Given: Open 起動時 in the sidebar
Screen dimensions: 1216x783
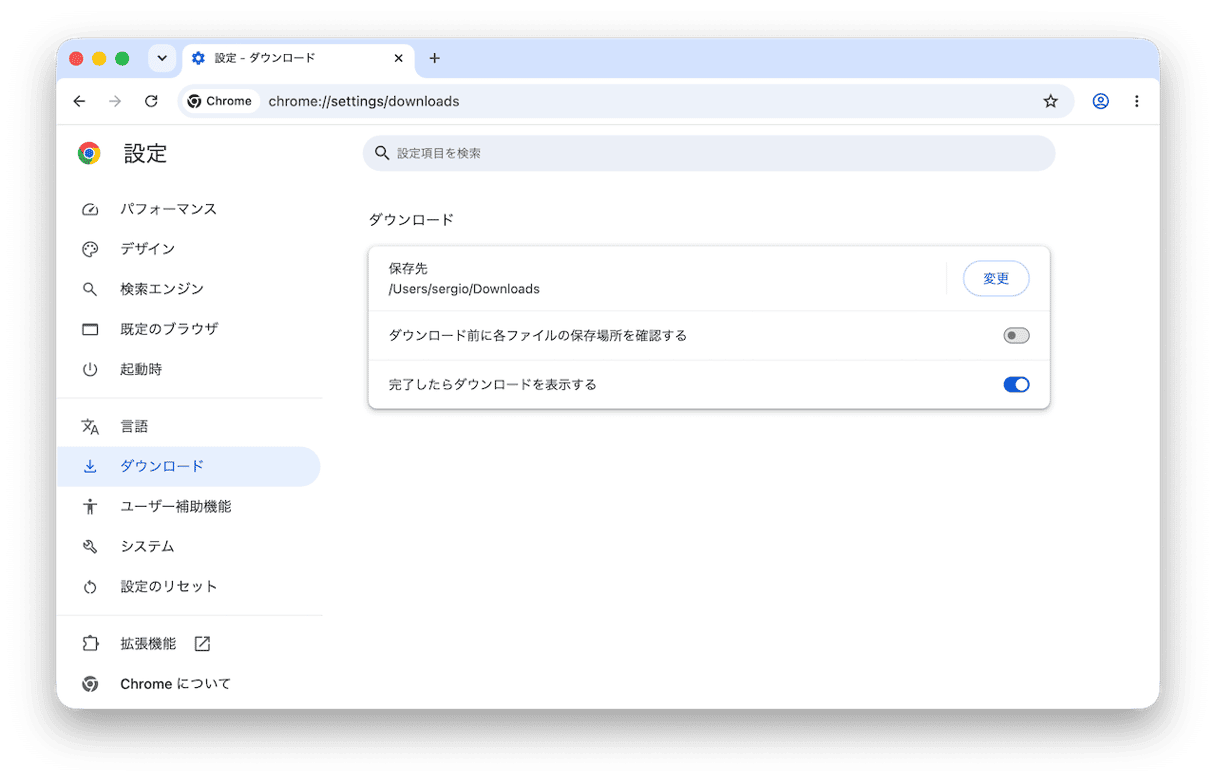Looking at the screenshot, I should pos(188,369).
